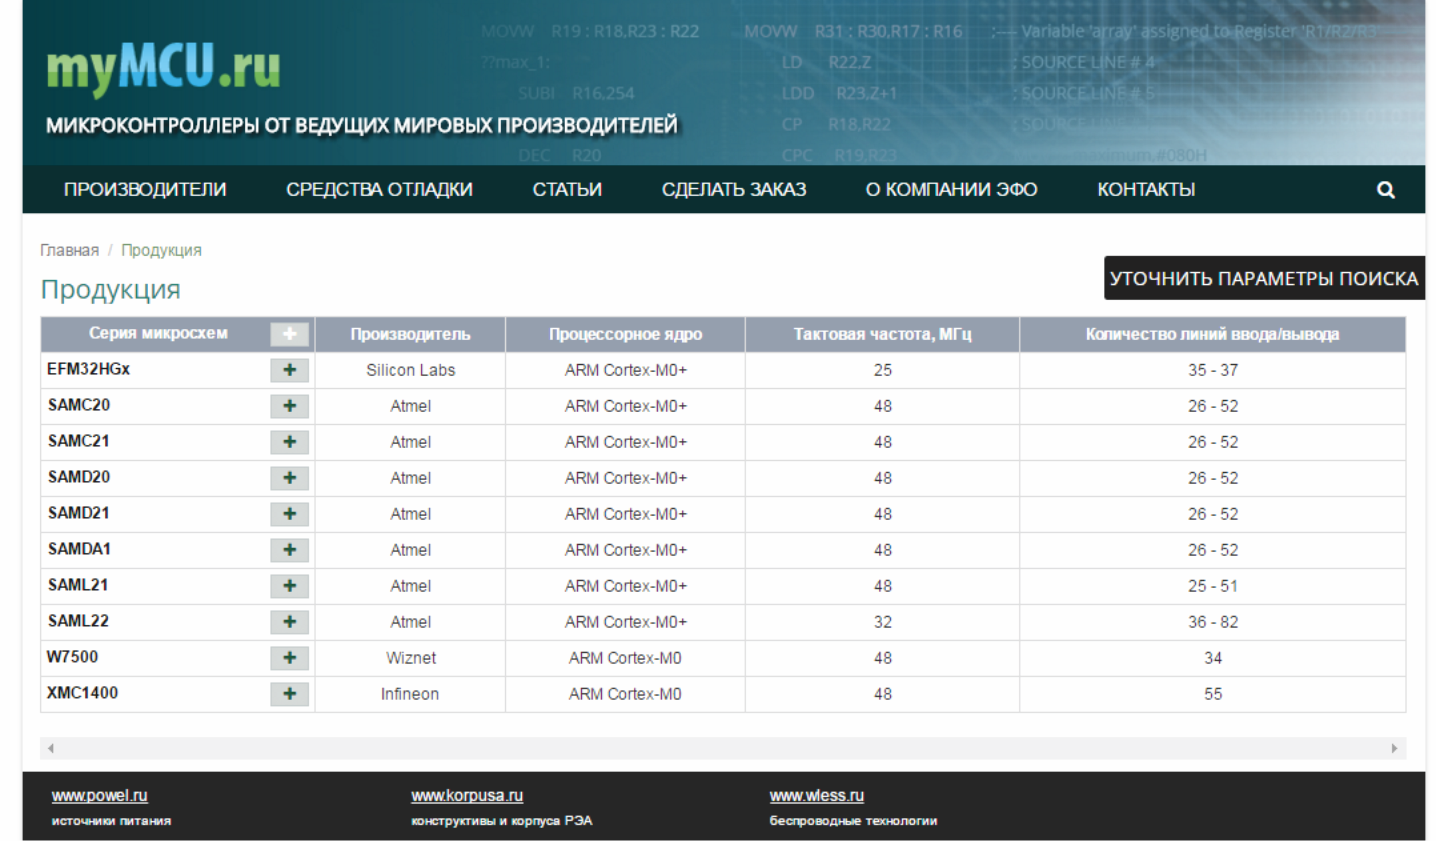
Task: Expand the SAMC20 row plus button
Action: (x=289, y=406)
